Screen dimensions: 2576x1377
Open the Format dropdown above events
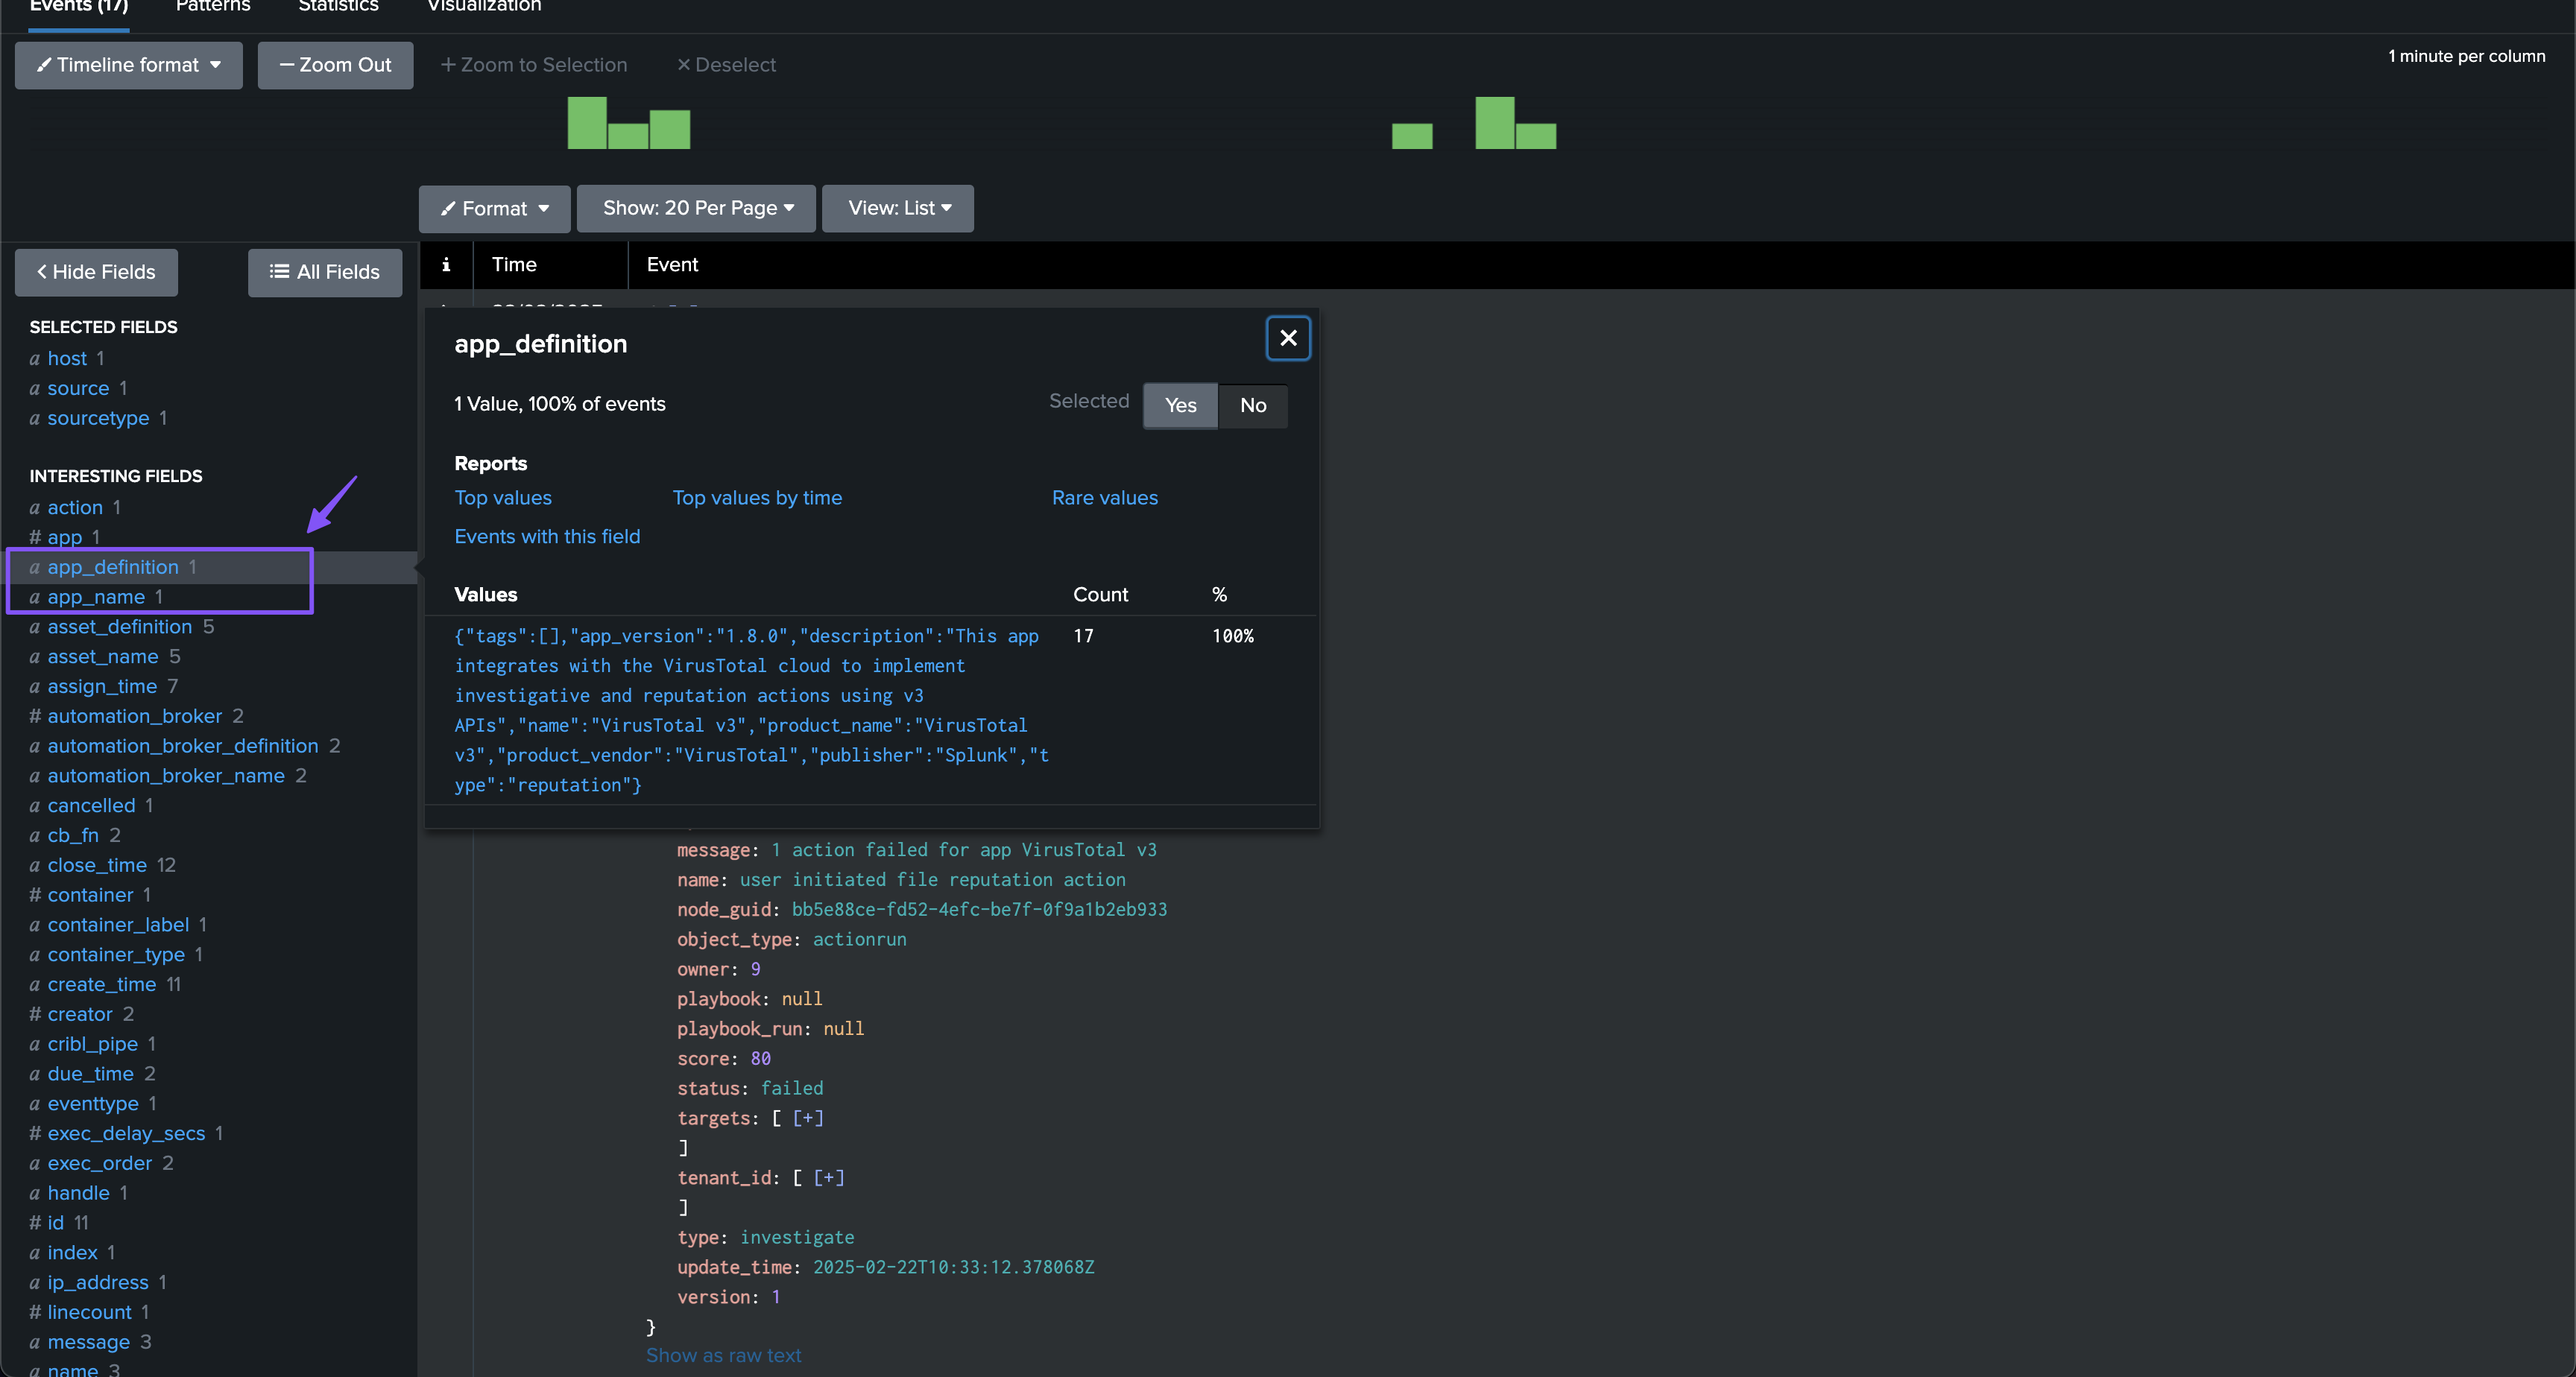[x=495, y=208]
